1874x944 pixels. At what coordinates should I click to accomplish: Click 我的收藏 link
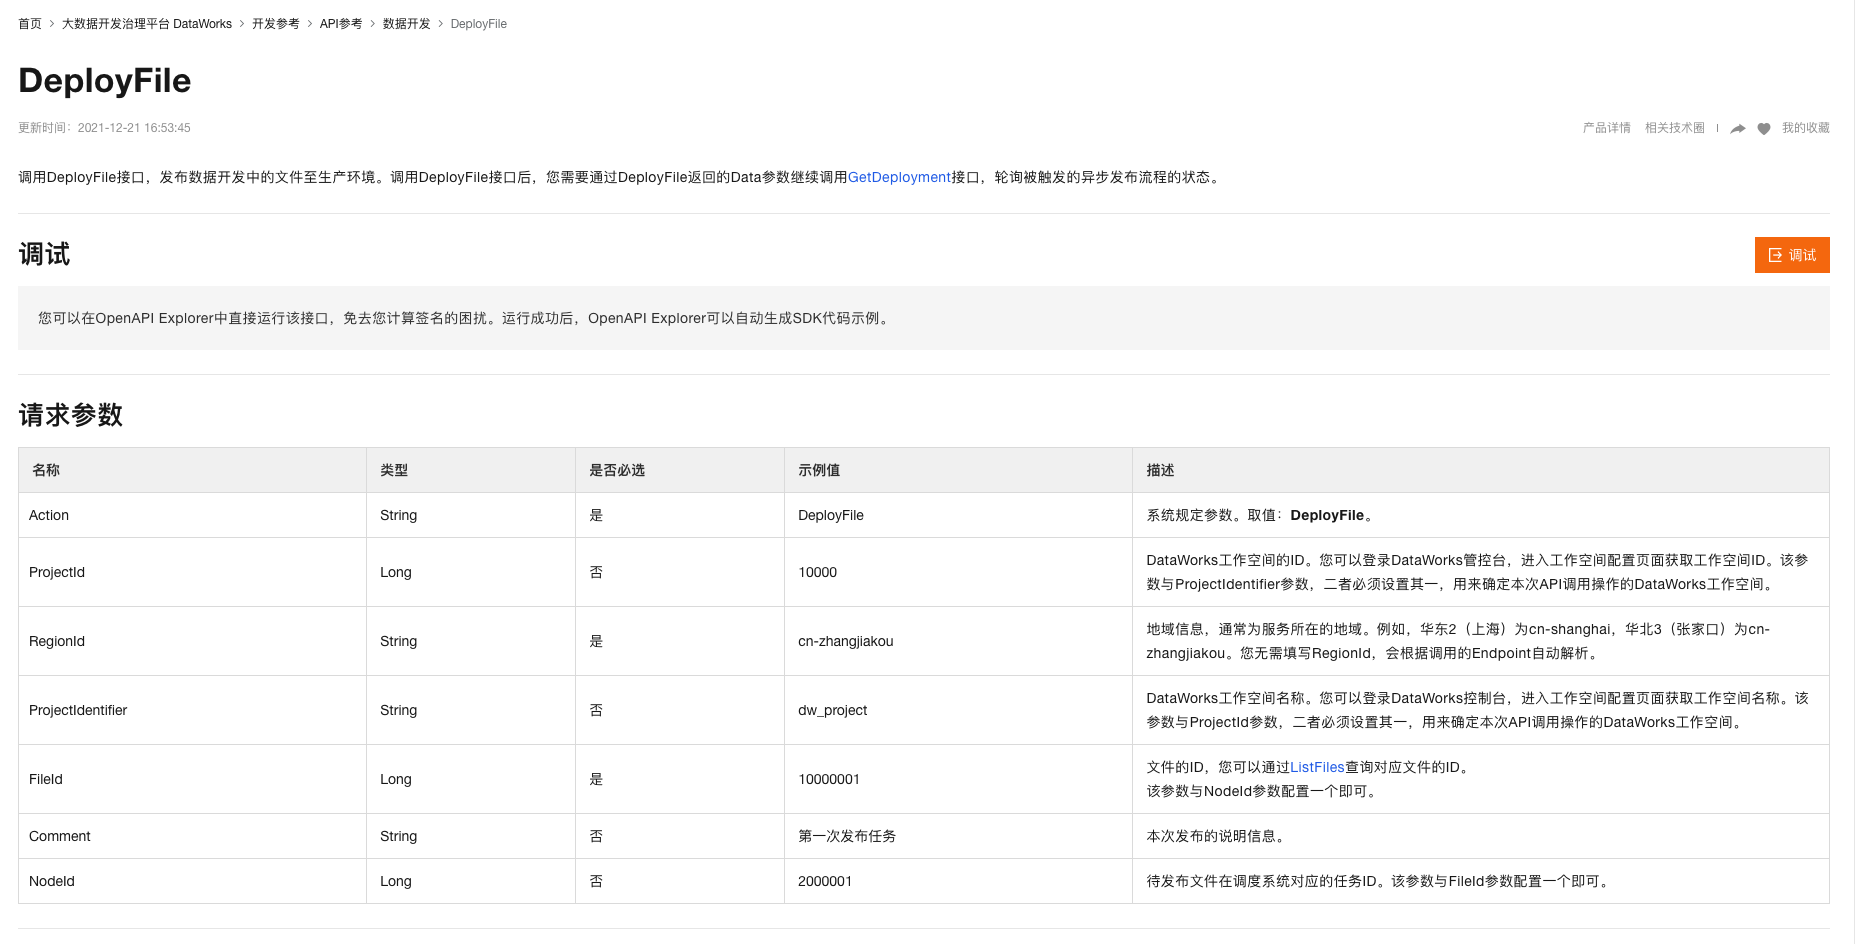(x=1806, y=128)
